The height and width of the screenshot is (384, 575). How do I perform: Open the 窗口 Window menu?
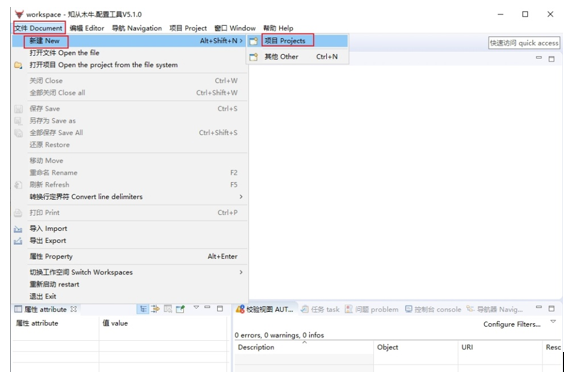235,28
